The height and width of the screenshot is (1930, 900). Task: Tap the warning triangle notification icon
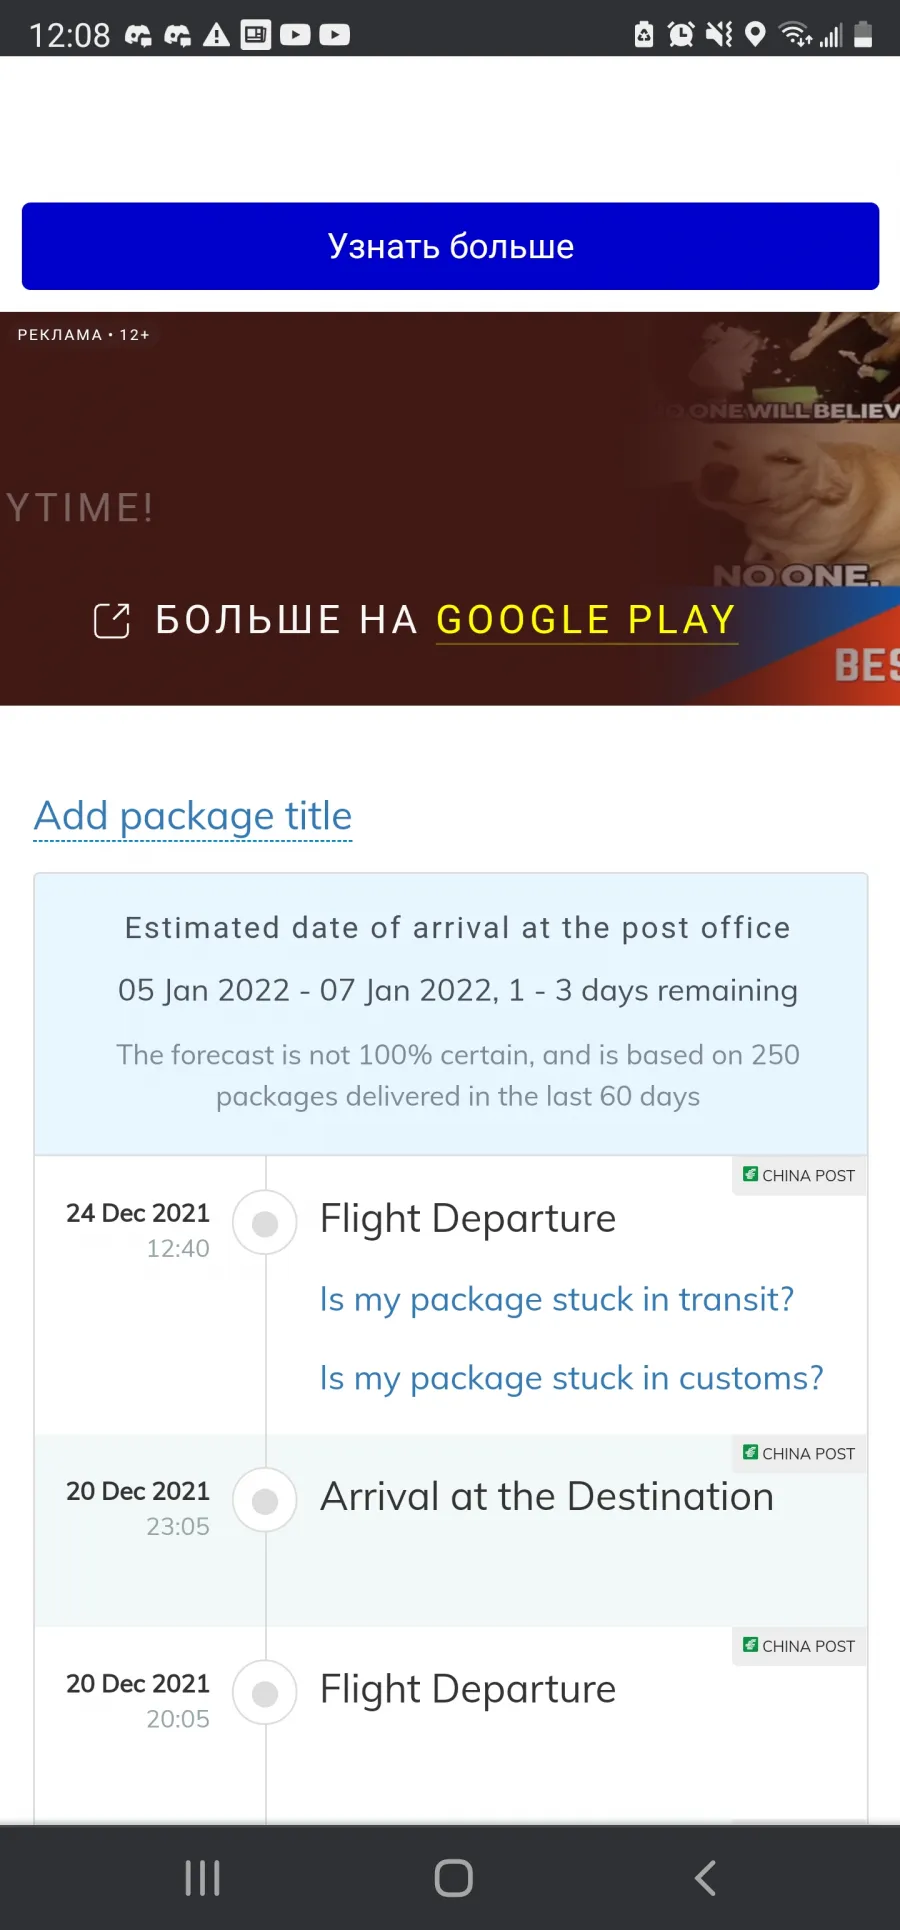pyautogui.click(x=216, y=36)
